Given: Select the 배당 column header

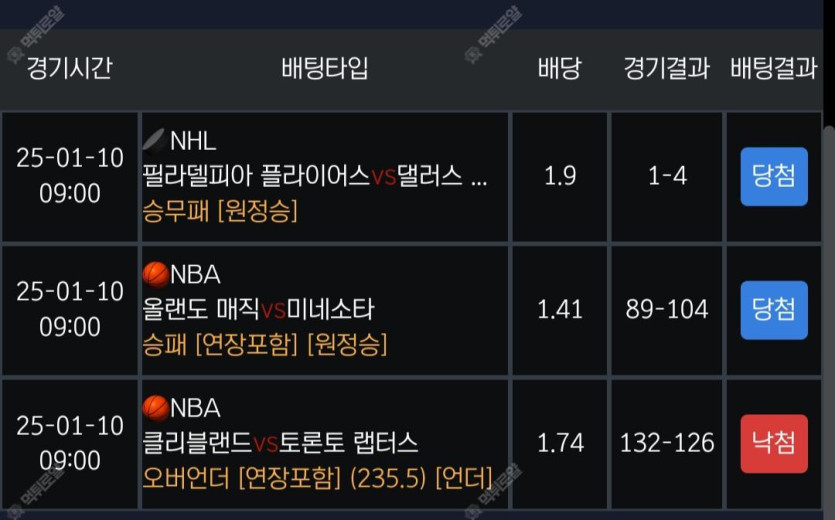Looking at the screenshot, I should tap(559, 68).
